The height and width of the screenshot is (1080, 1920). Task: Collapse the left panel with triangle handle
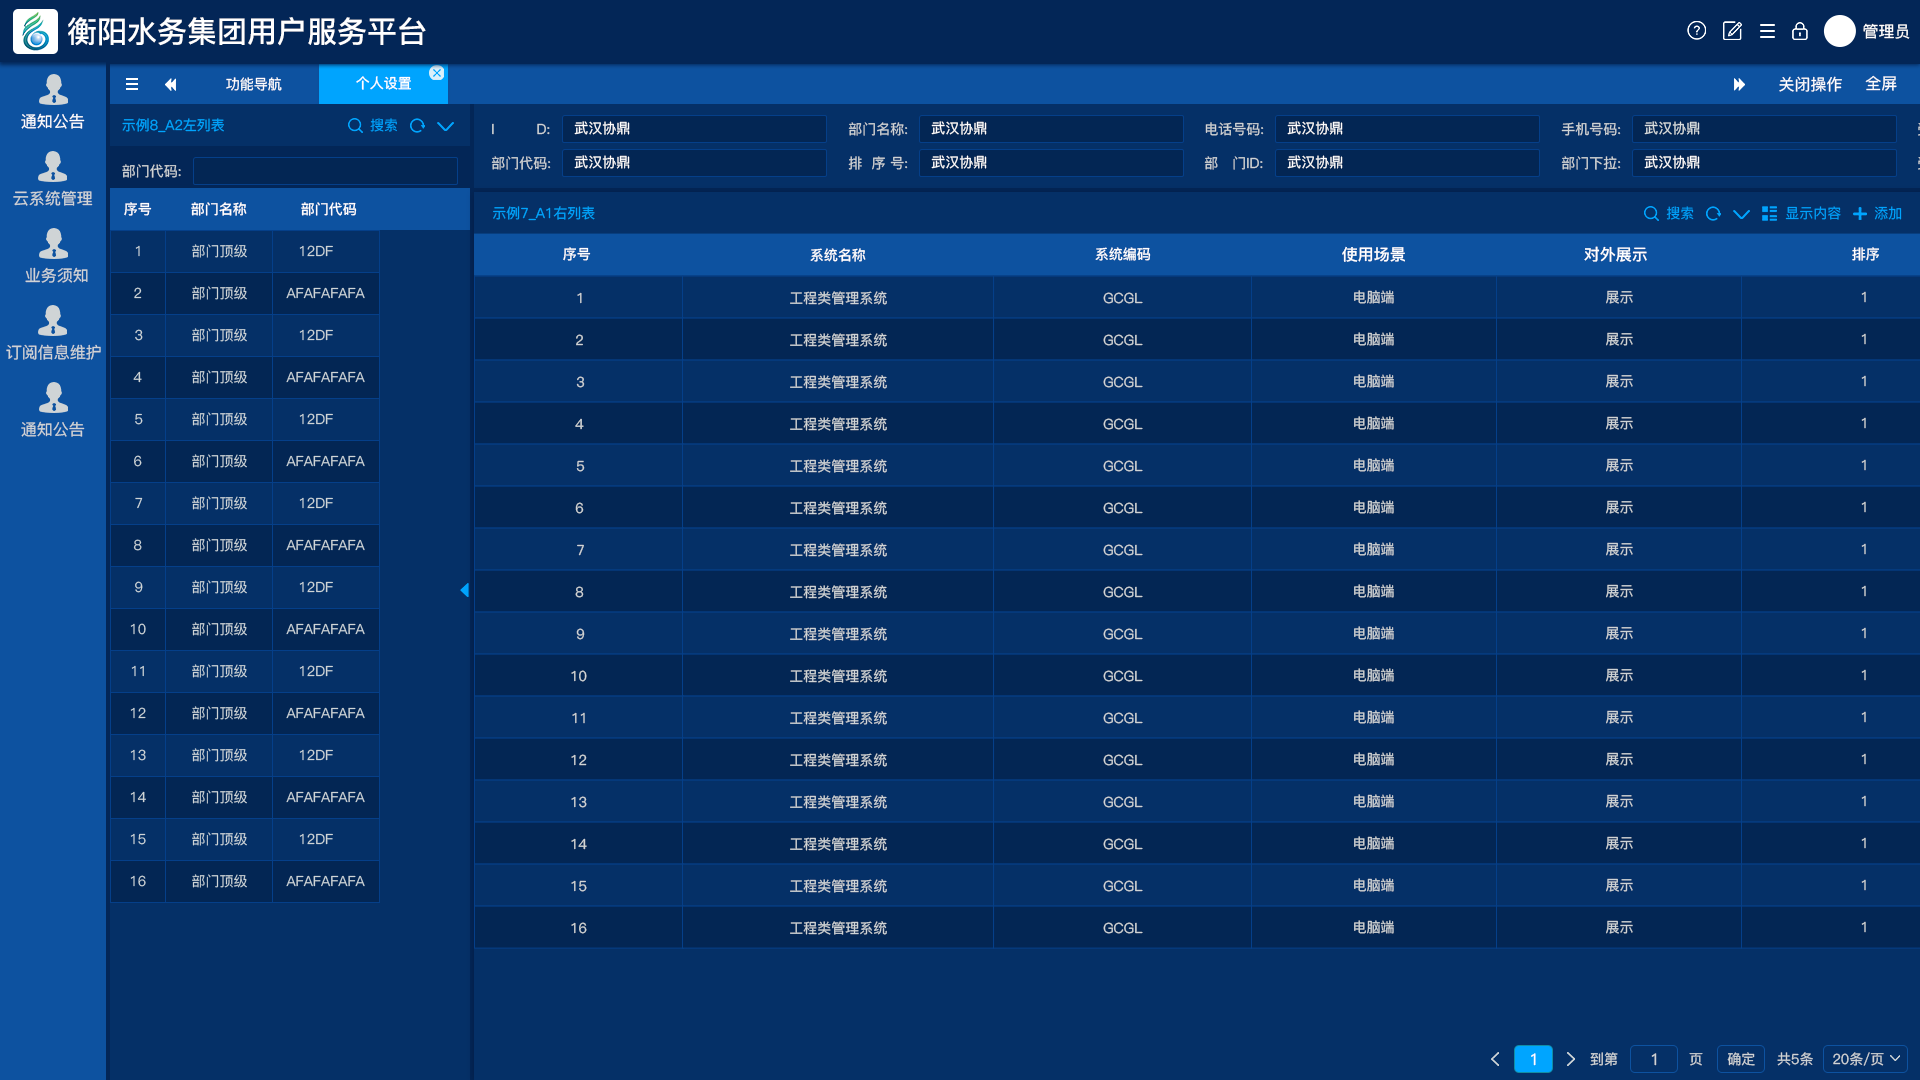pyautogui.click(x=464, y=590)
